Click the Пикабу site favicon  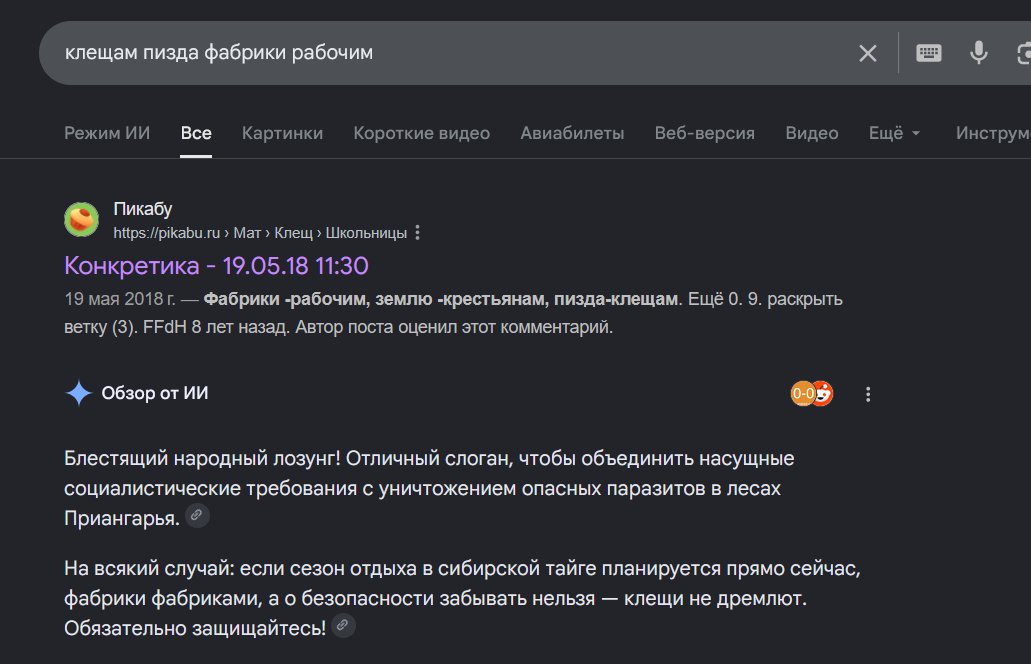82,220
